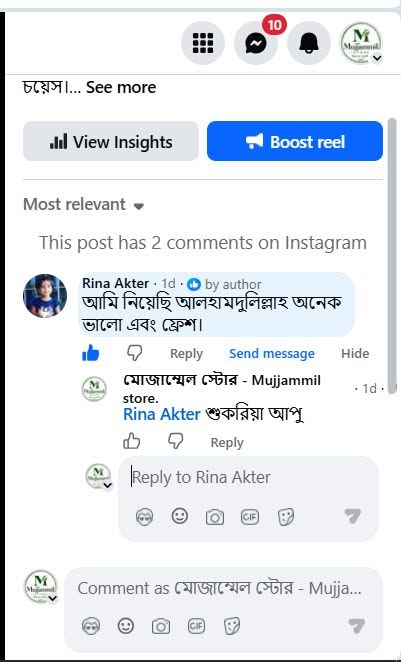Image resolution: width=401 pixels, height=662 pixels.
Task: Add a sticker in the comment box
Action: point(232,626)
